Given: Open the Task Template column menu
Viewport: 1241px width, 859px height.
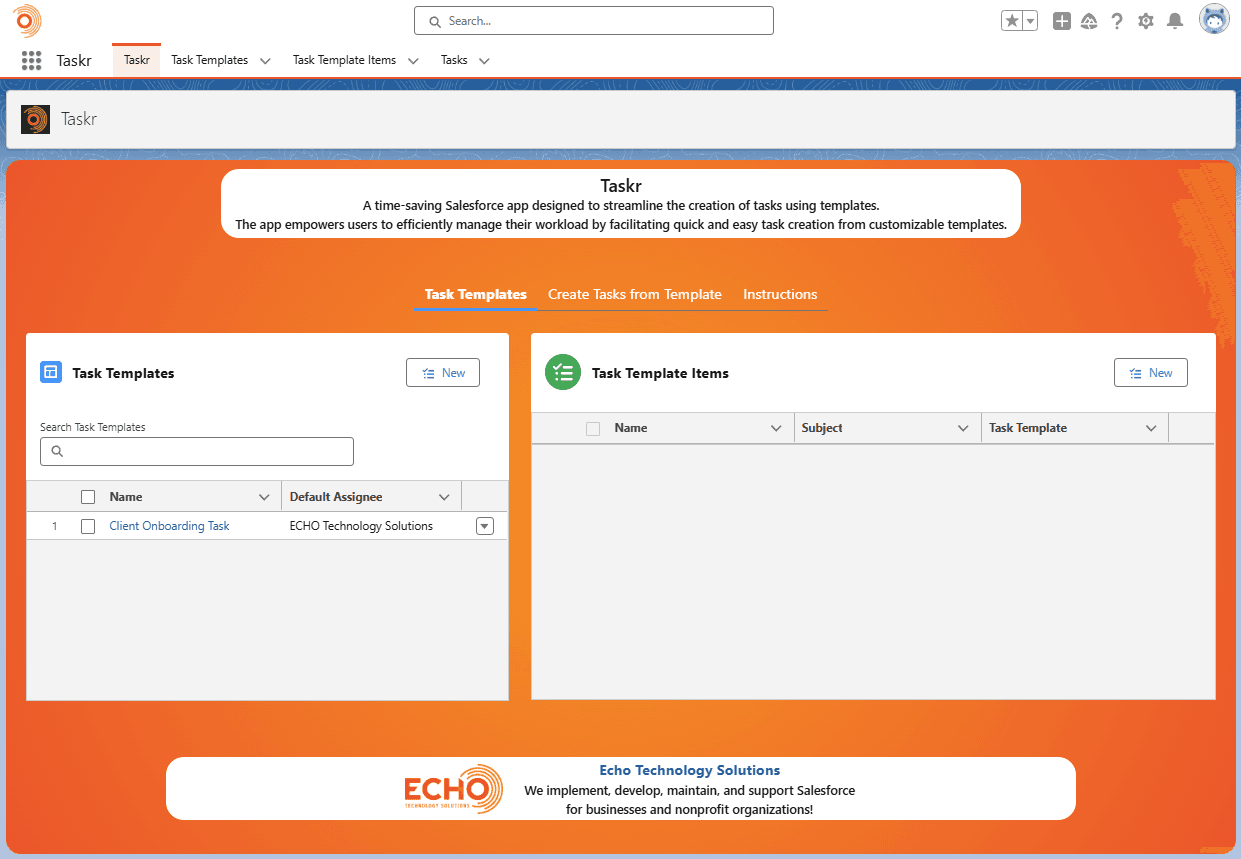Looking at the screenshot, I should coord(1150,428).
